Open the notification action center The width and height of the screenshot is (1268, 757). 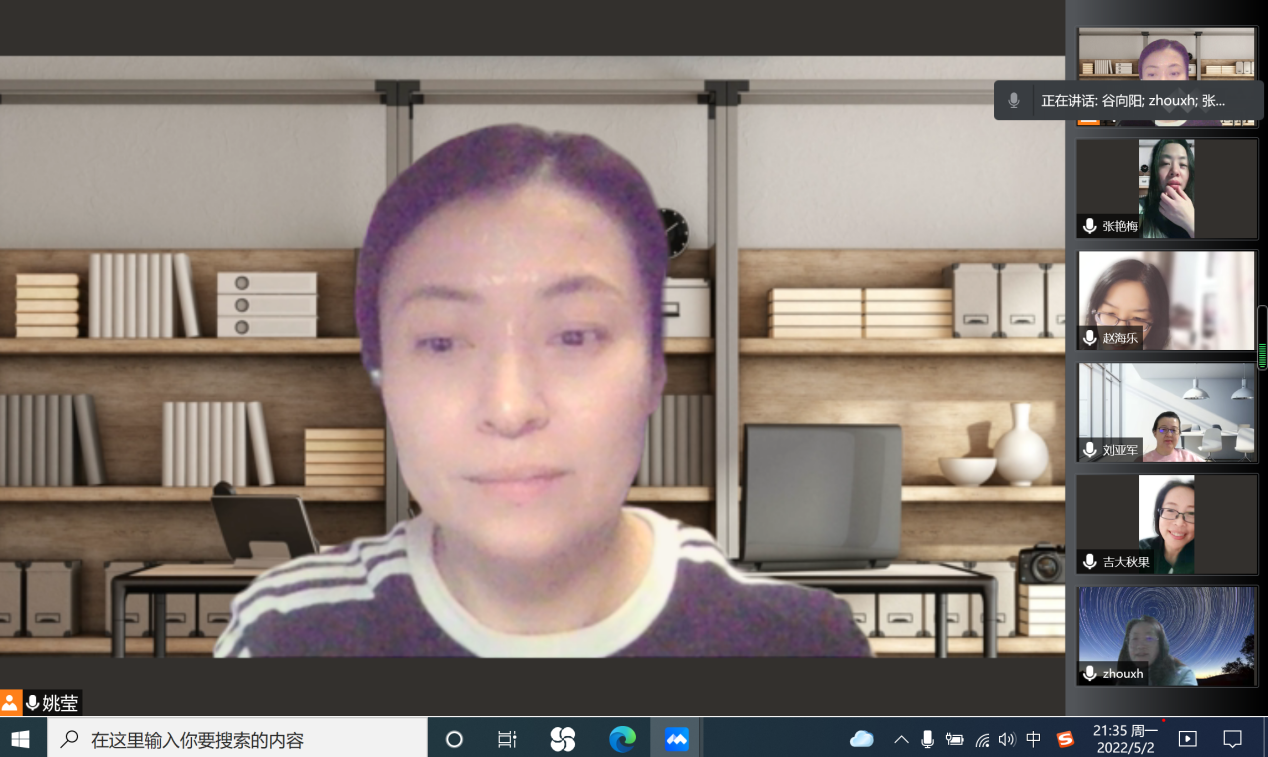pos(1232,739)
